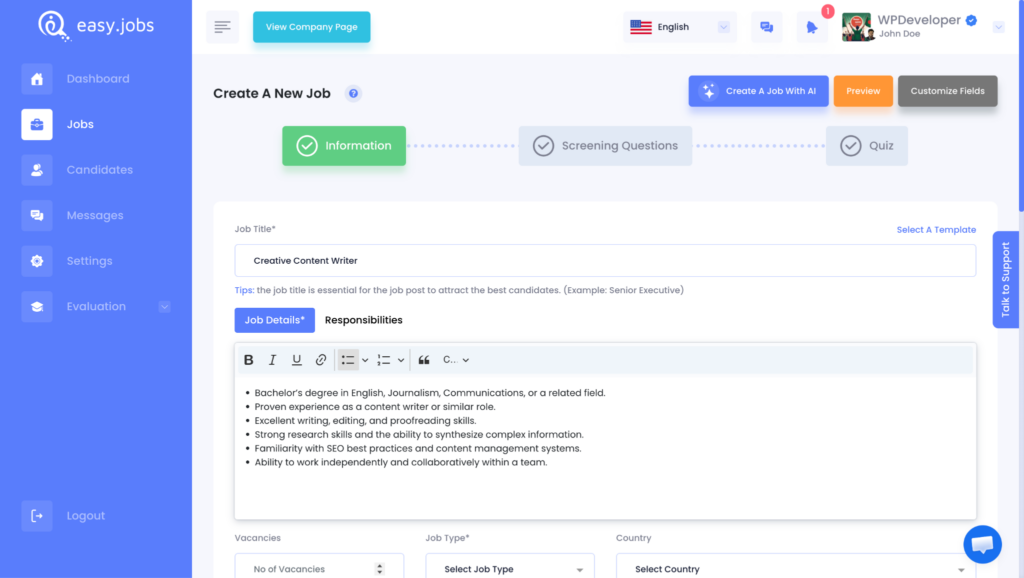
Task: Switch to Job Details tab
Action: [274, 320]
